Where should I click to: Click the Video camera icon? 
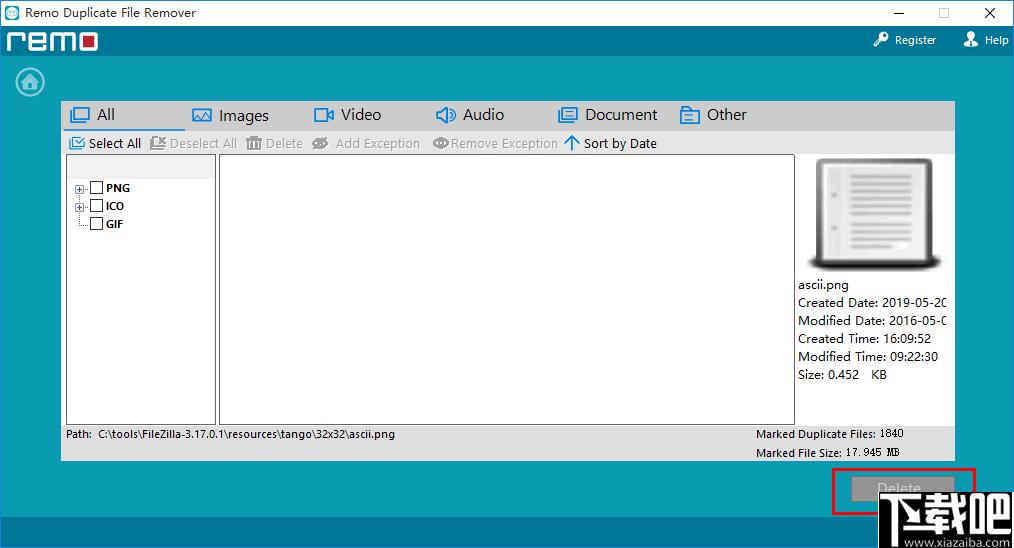[x=324, y=115]
